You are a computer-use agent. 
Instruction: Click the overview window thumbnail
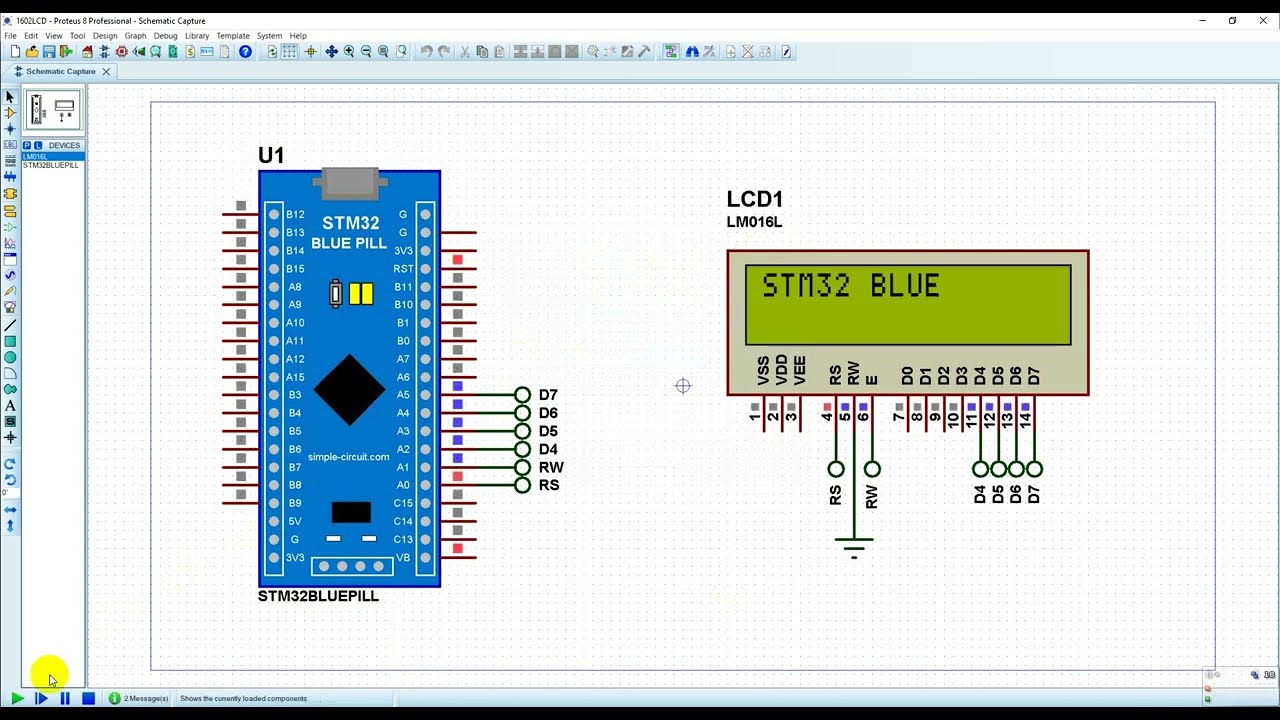pyautogui.click(x=53, y=110)
